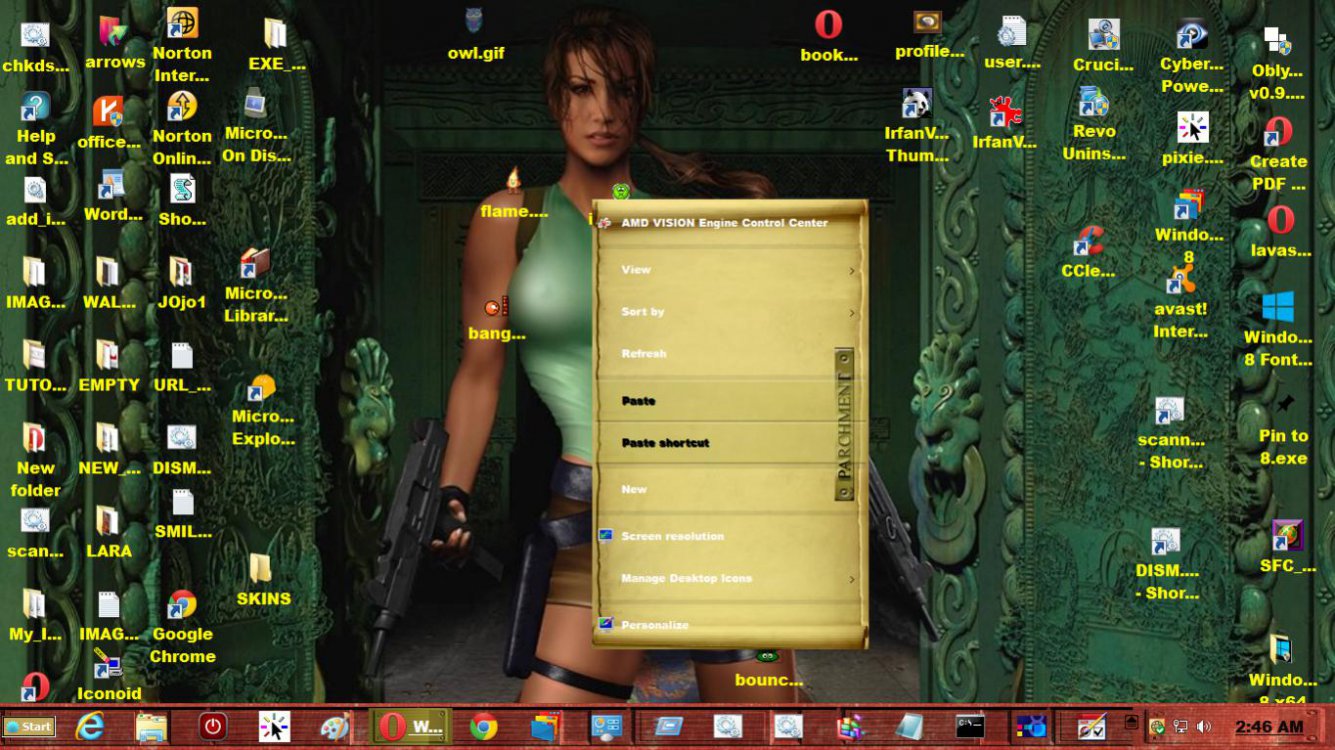The image size is (1335, 750).
Task: Click the SMIL... file on desktop
Action: (183, 514)
